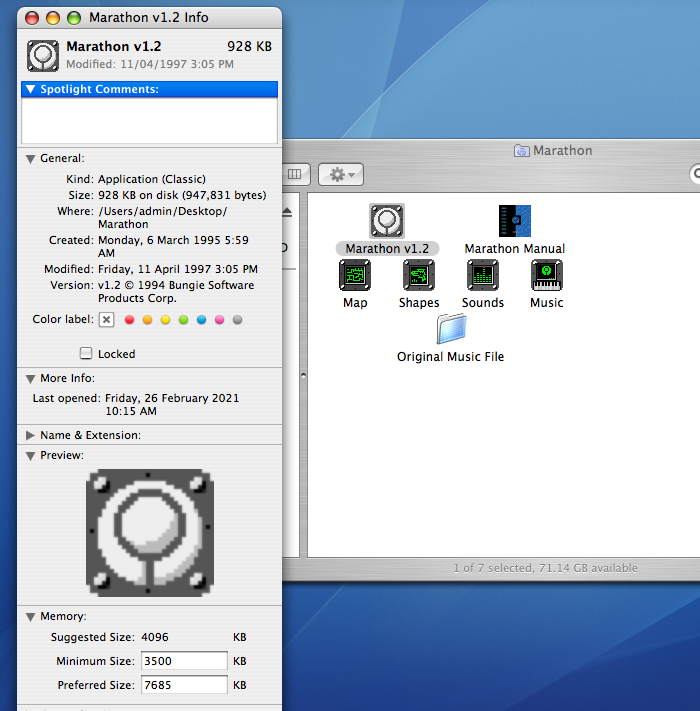The image size is (700, 711).
Task: Apply the gray color label
Action: pos(237,320)
